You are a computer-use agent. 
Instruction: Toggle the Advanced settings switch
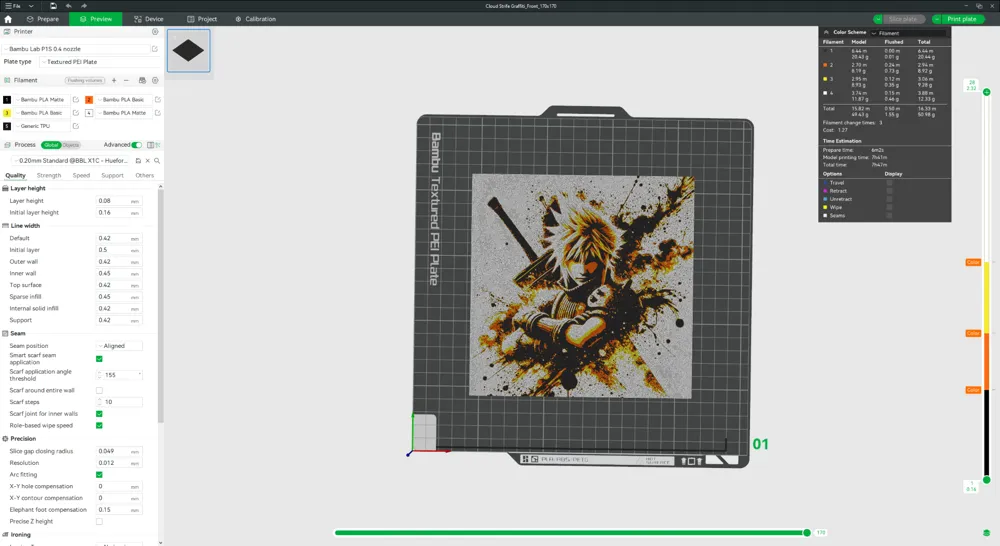click(x=136, y=145)
